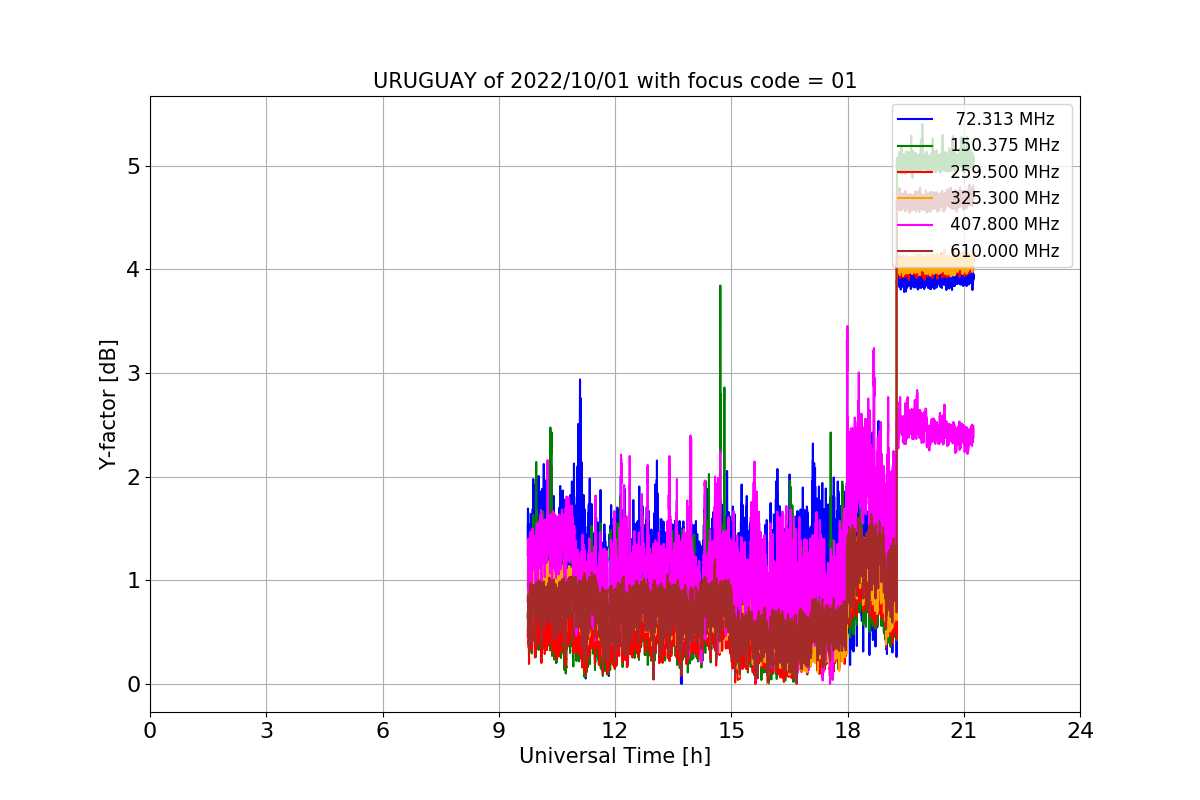Click the blue legend line swatch
Image resolution: width=1200 pixels, height=800 pixels.
[x=915, y=119]
